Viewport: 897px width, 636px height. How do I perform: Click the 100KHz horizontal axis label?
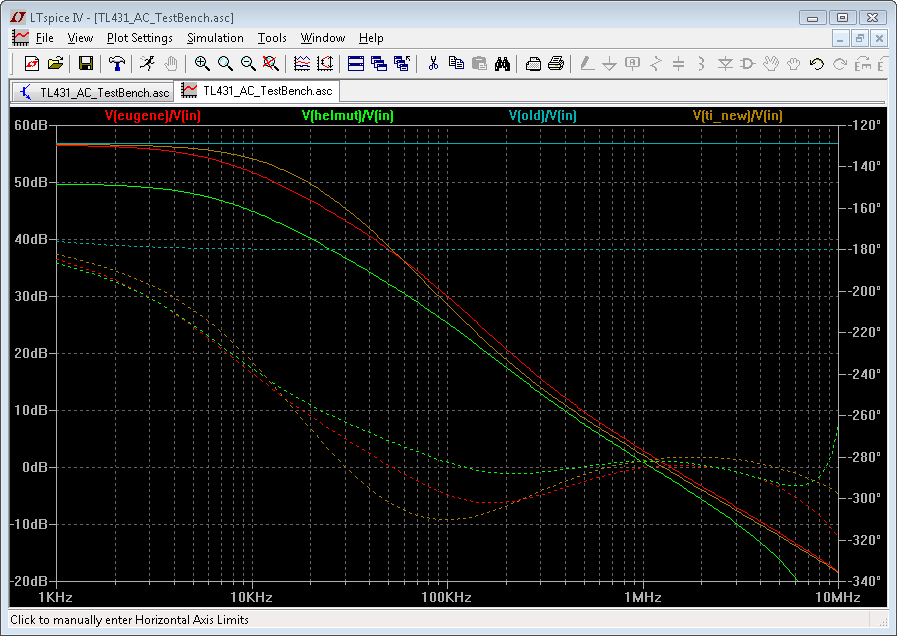(446, 597)
